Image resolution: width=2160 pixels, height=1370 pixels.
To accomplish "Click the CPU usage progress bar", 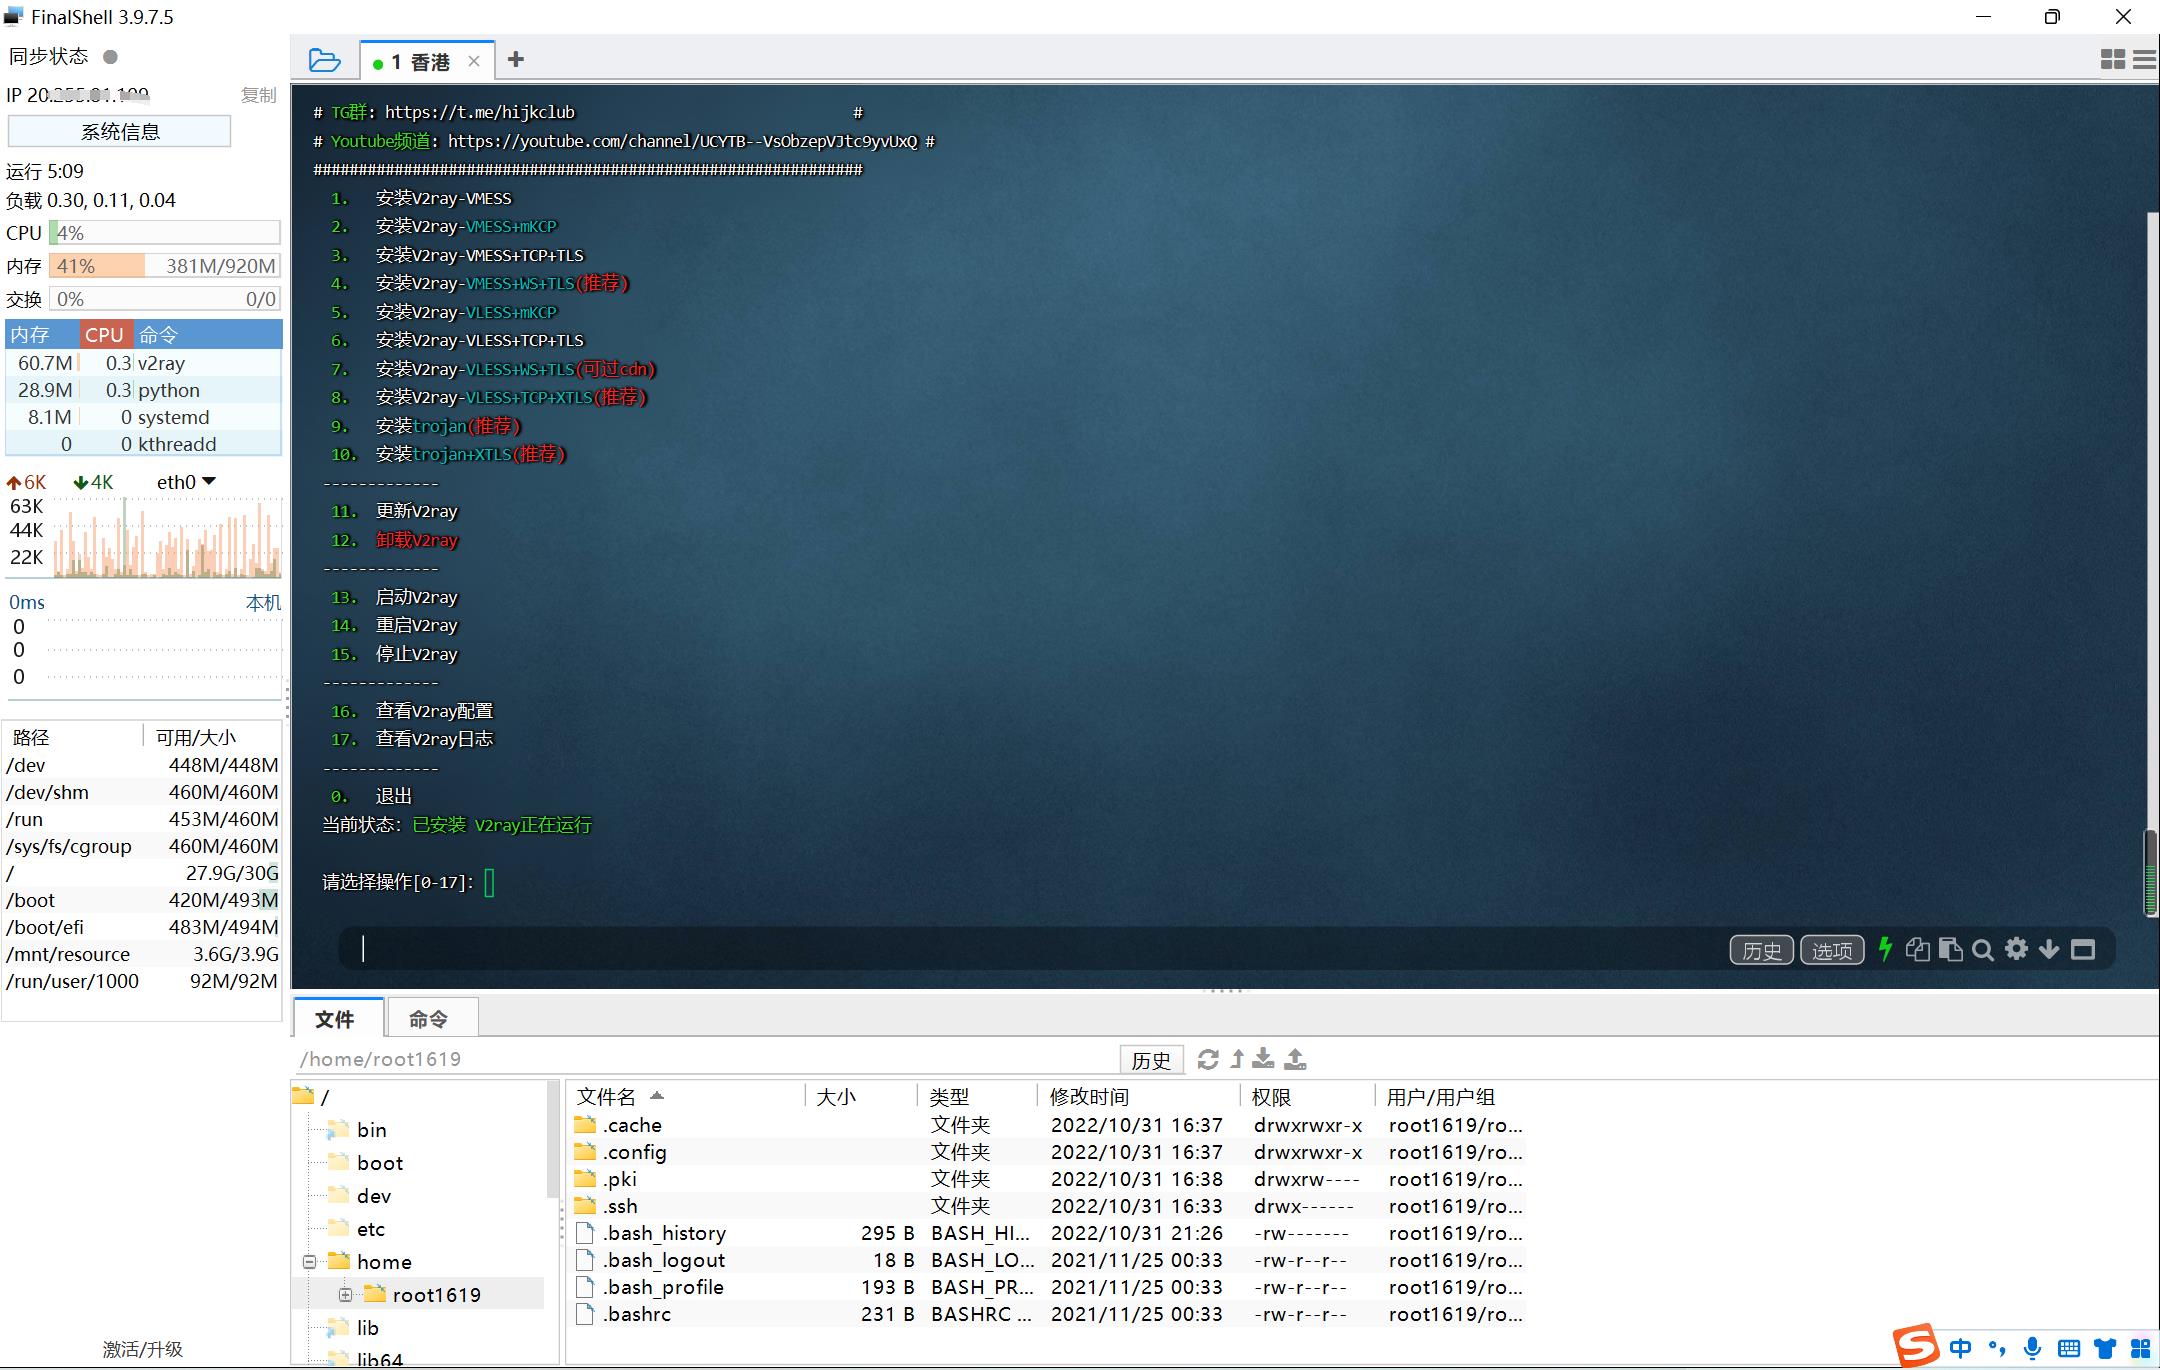I will [165, 233].
